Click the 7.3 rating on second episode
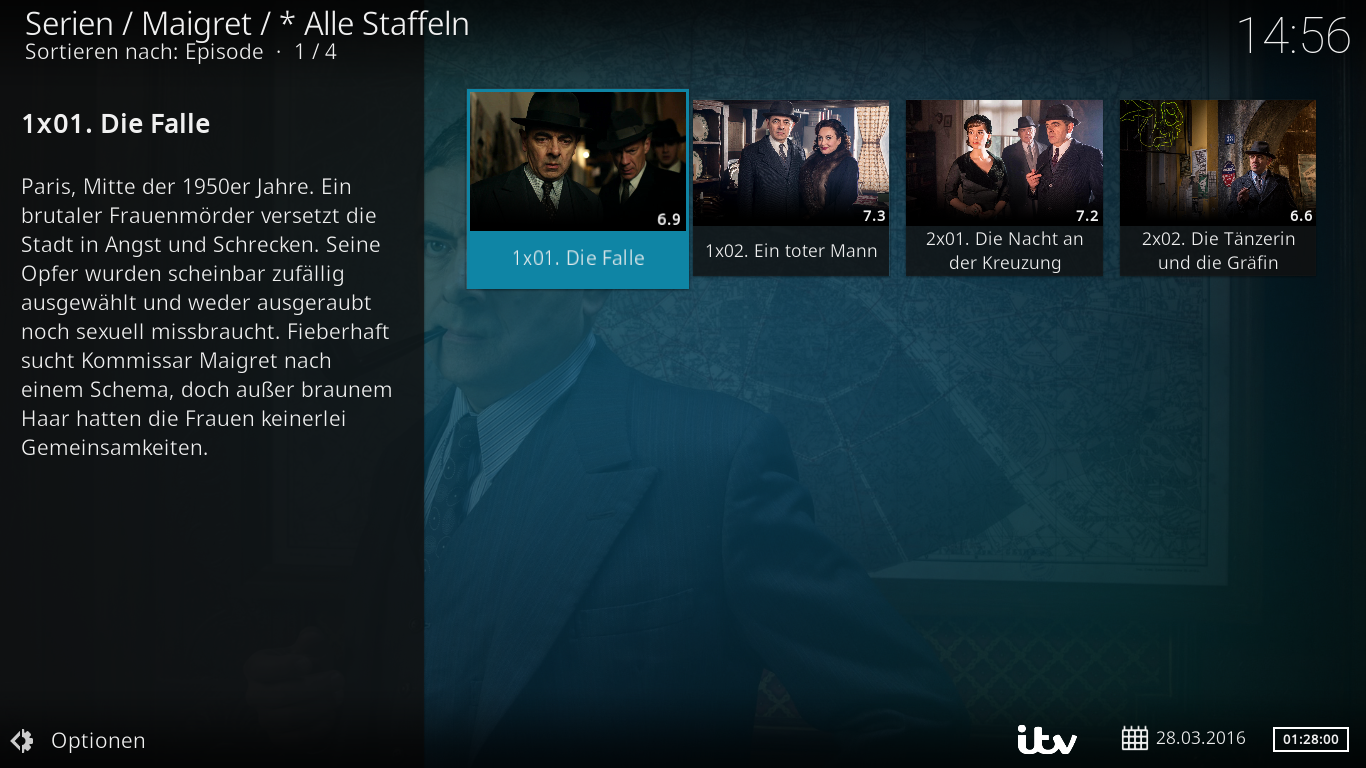The height and width of the screenshot is (768, 1366). pos(874,216)
